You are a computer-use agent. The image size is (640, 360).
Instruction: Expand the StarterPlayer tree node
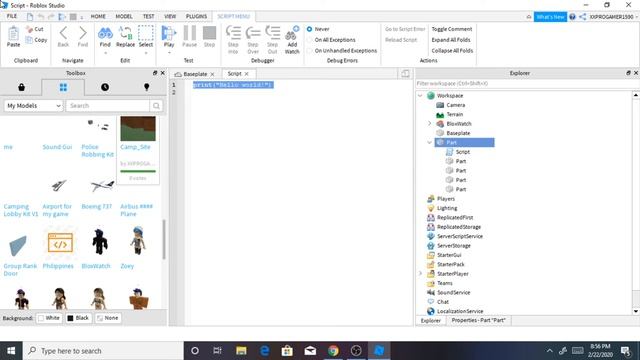coord(420,273)
